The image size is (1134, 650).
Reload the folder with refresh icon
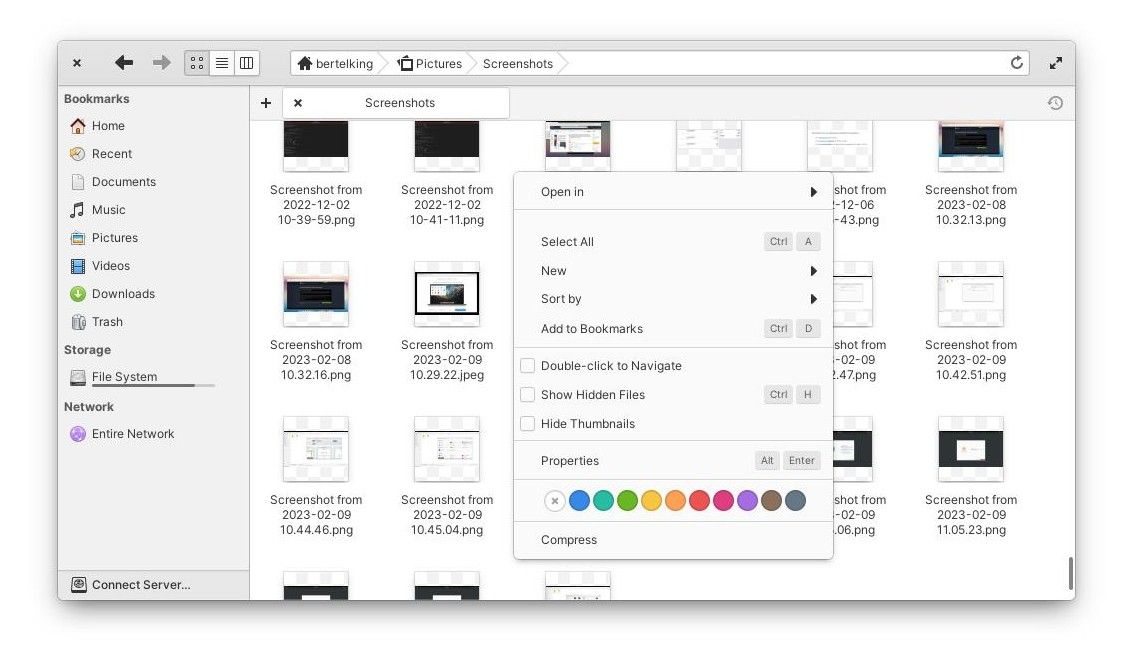pyautogui.click(x=1016, y=63)
